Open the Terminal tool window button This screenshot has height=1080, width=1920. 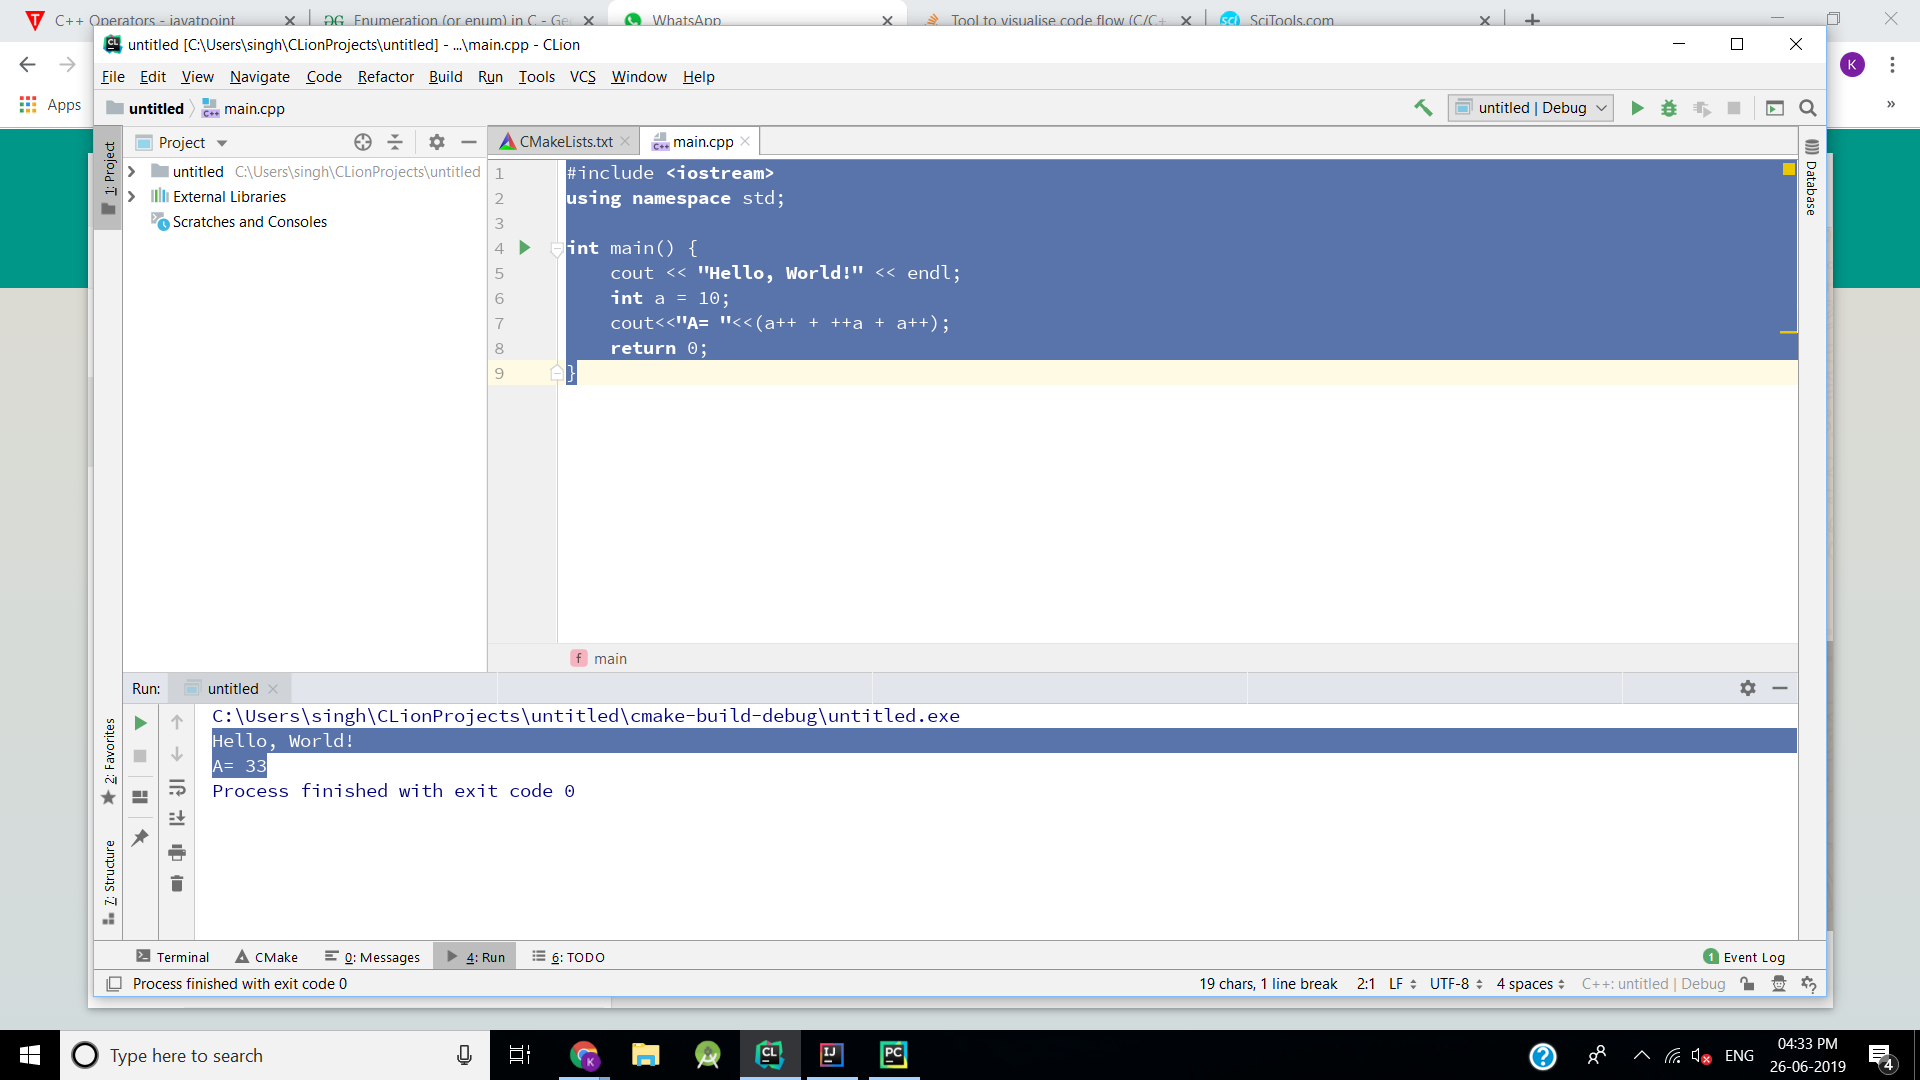coord(173,957)
